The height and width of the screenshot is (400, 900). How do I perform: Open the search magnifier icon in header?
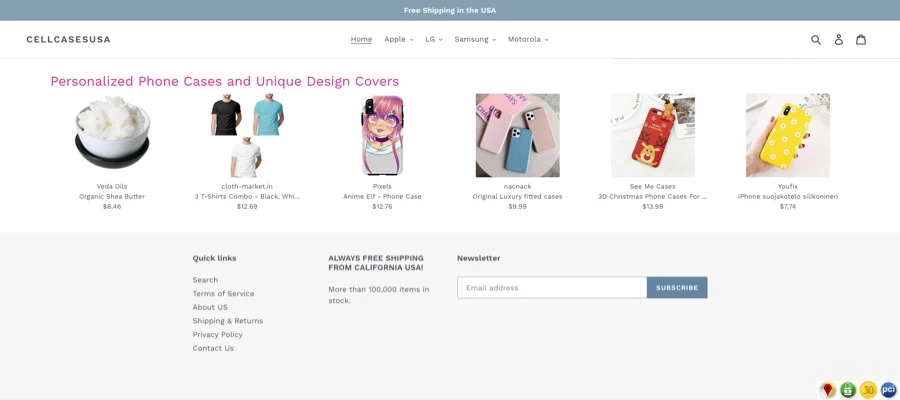click(x=816, y=40)
